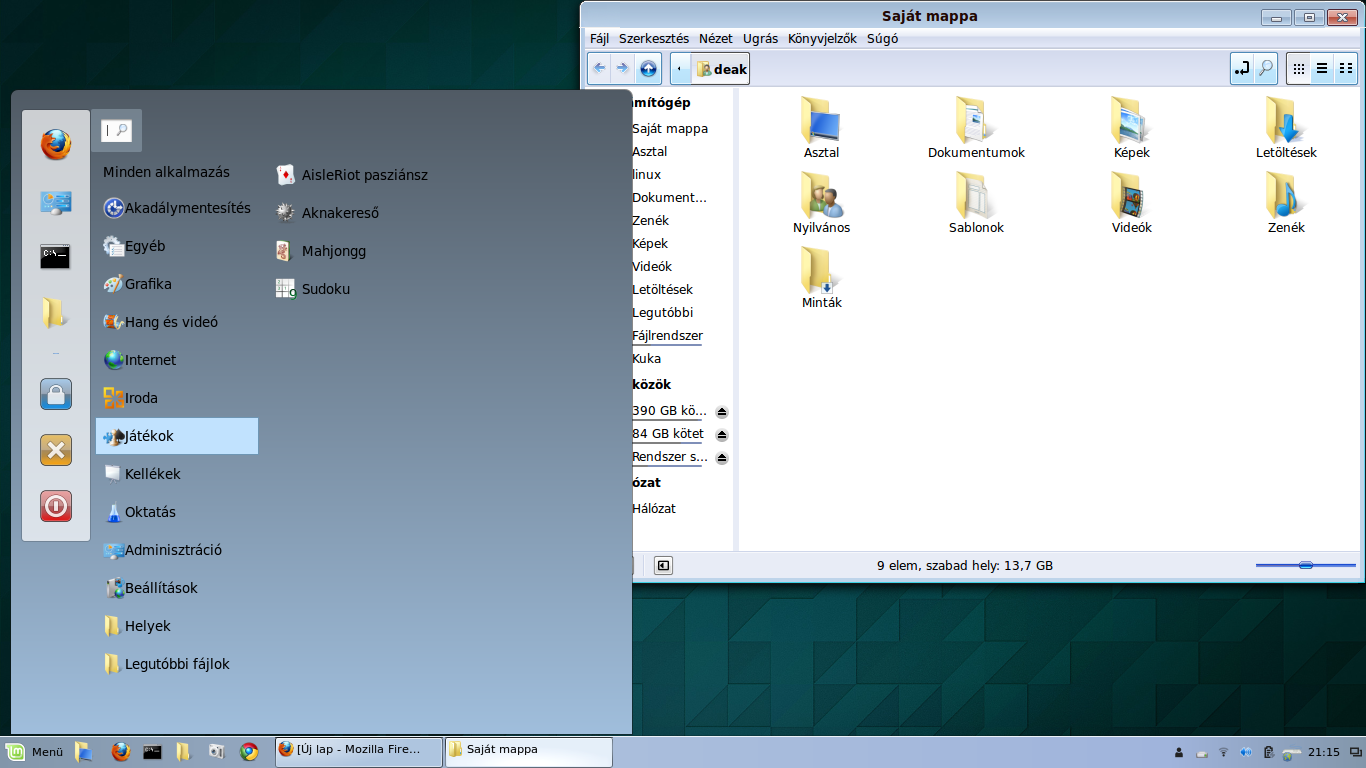Select the Nyilvános folder icon
This screenshot has height=768, width=1366.
click(x=821, y=196)
